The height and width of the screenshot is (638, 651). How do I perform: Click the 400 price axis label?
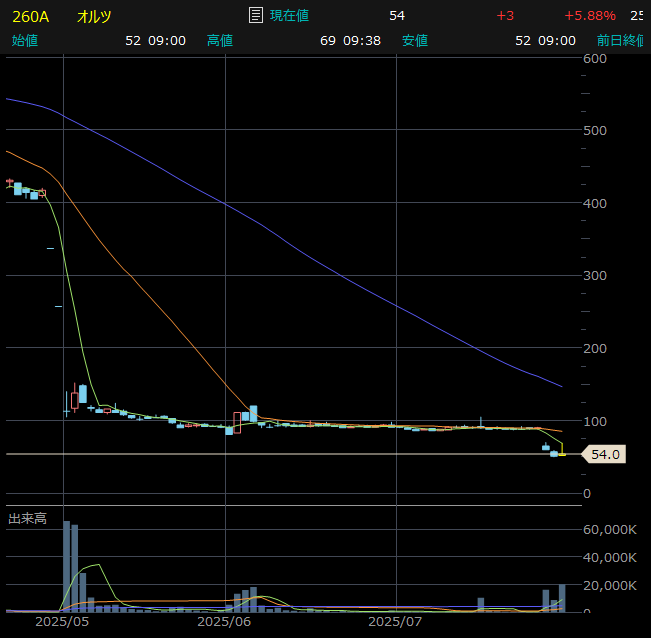click(x=595, y=203)
